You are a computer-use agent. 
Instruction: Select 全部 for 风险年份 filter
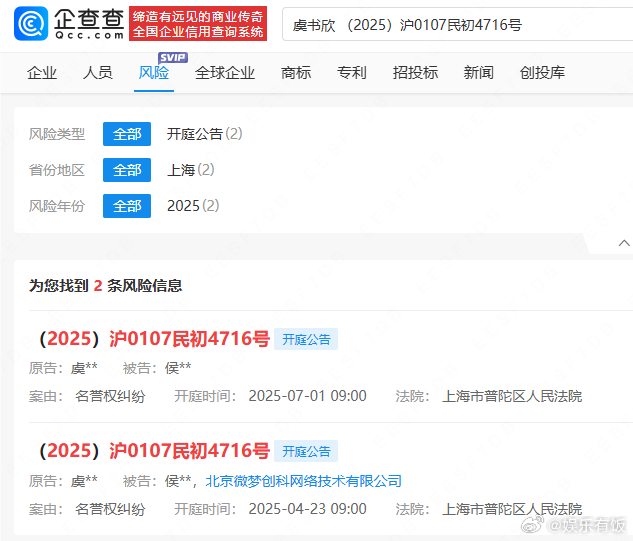pos(127,206)
